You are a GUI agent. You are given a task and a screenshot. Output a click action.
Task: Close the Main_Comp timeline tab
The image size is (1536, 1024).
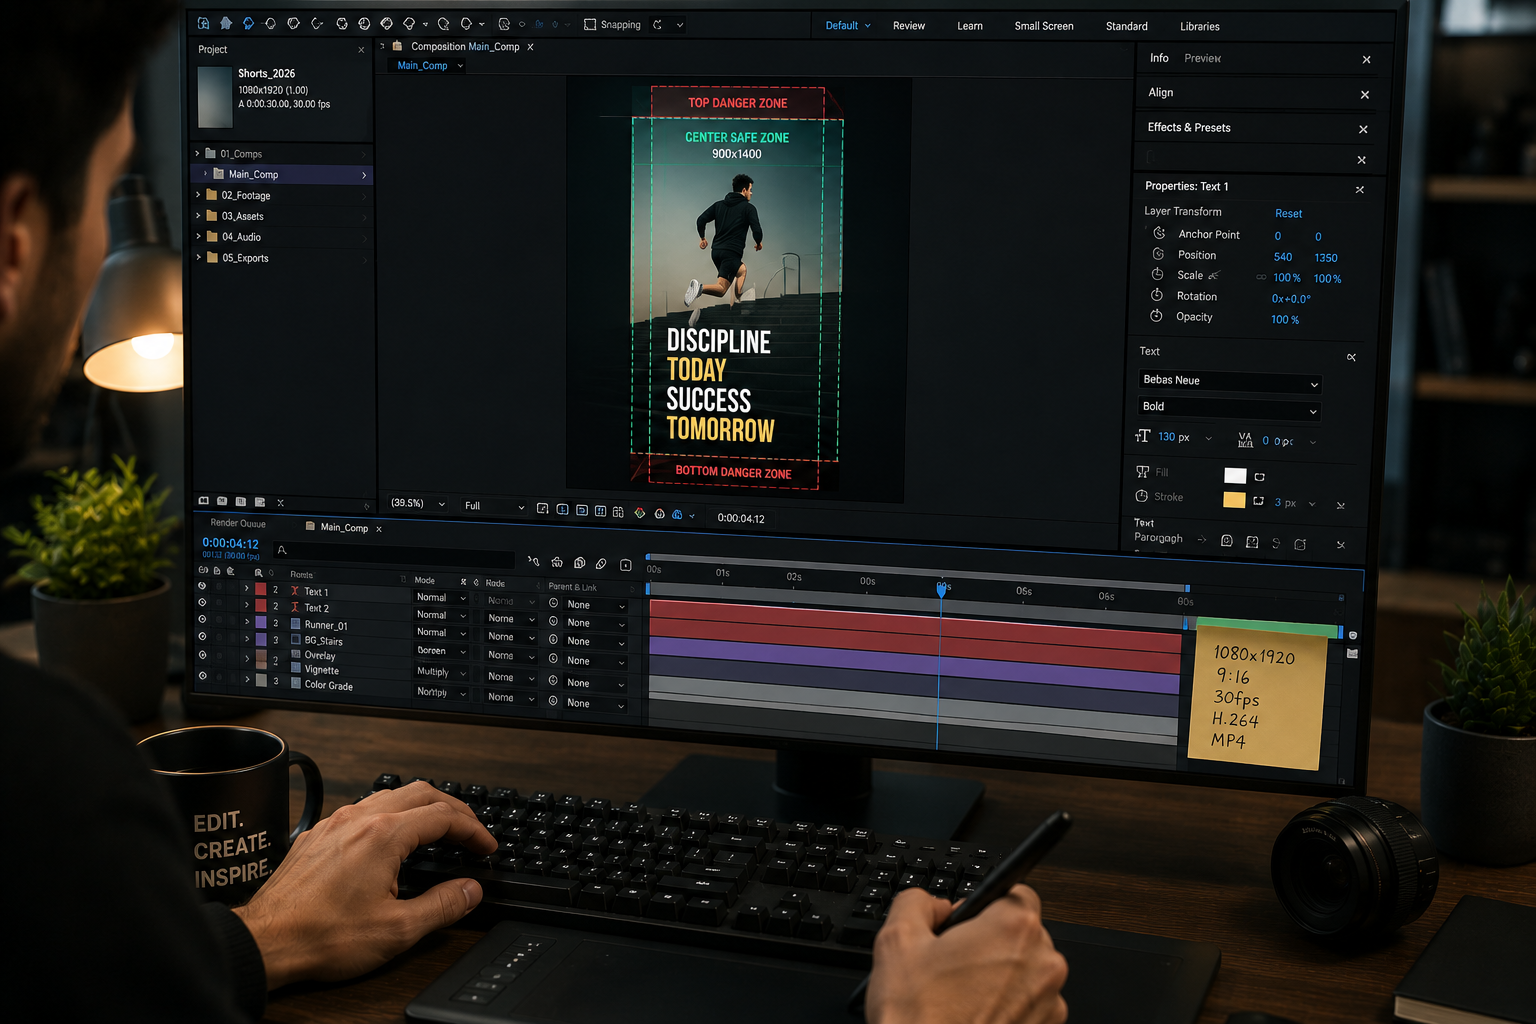click(379, 529)
